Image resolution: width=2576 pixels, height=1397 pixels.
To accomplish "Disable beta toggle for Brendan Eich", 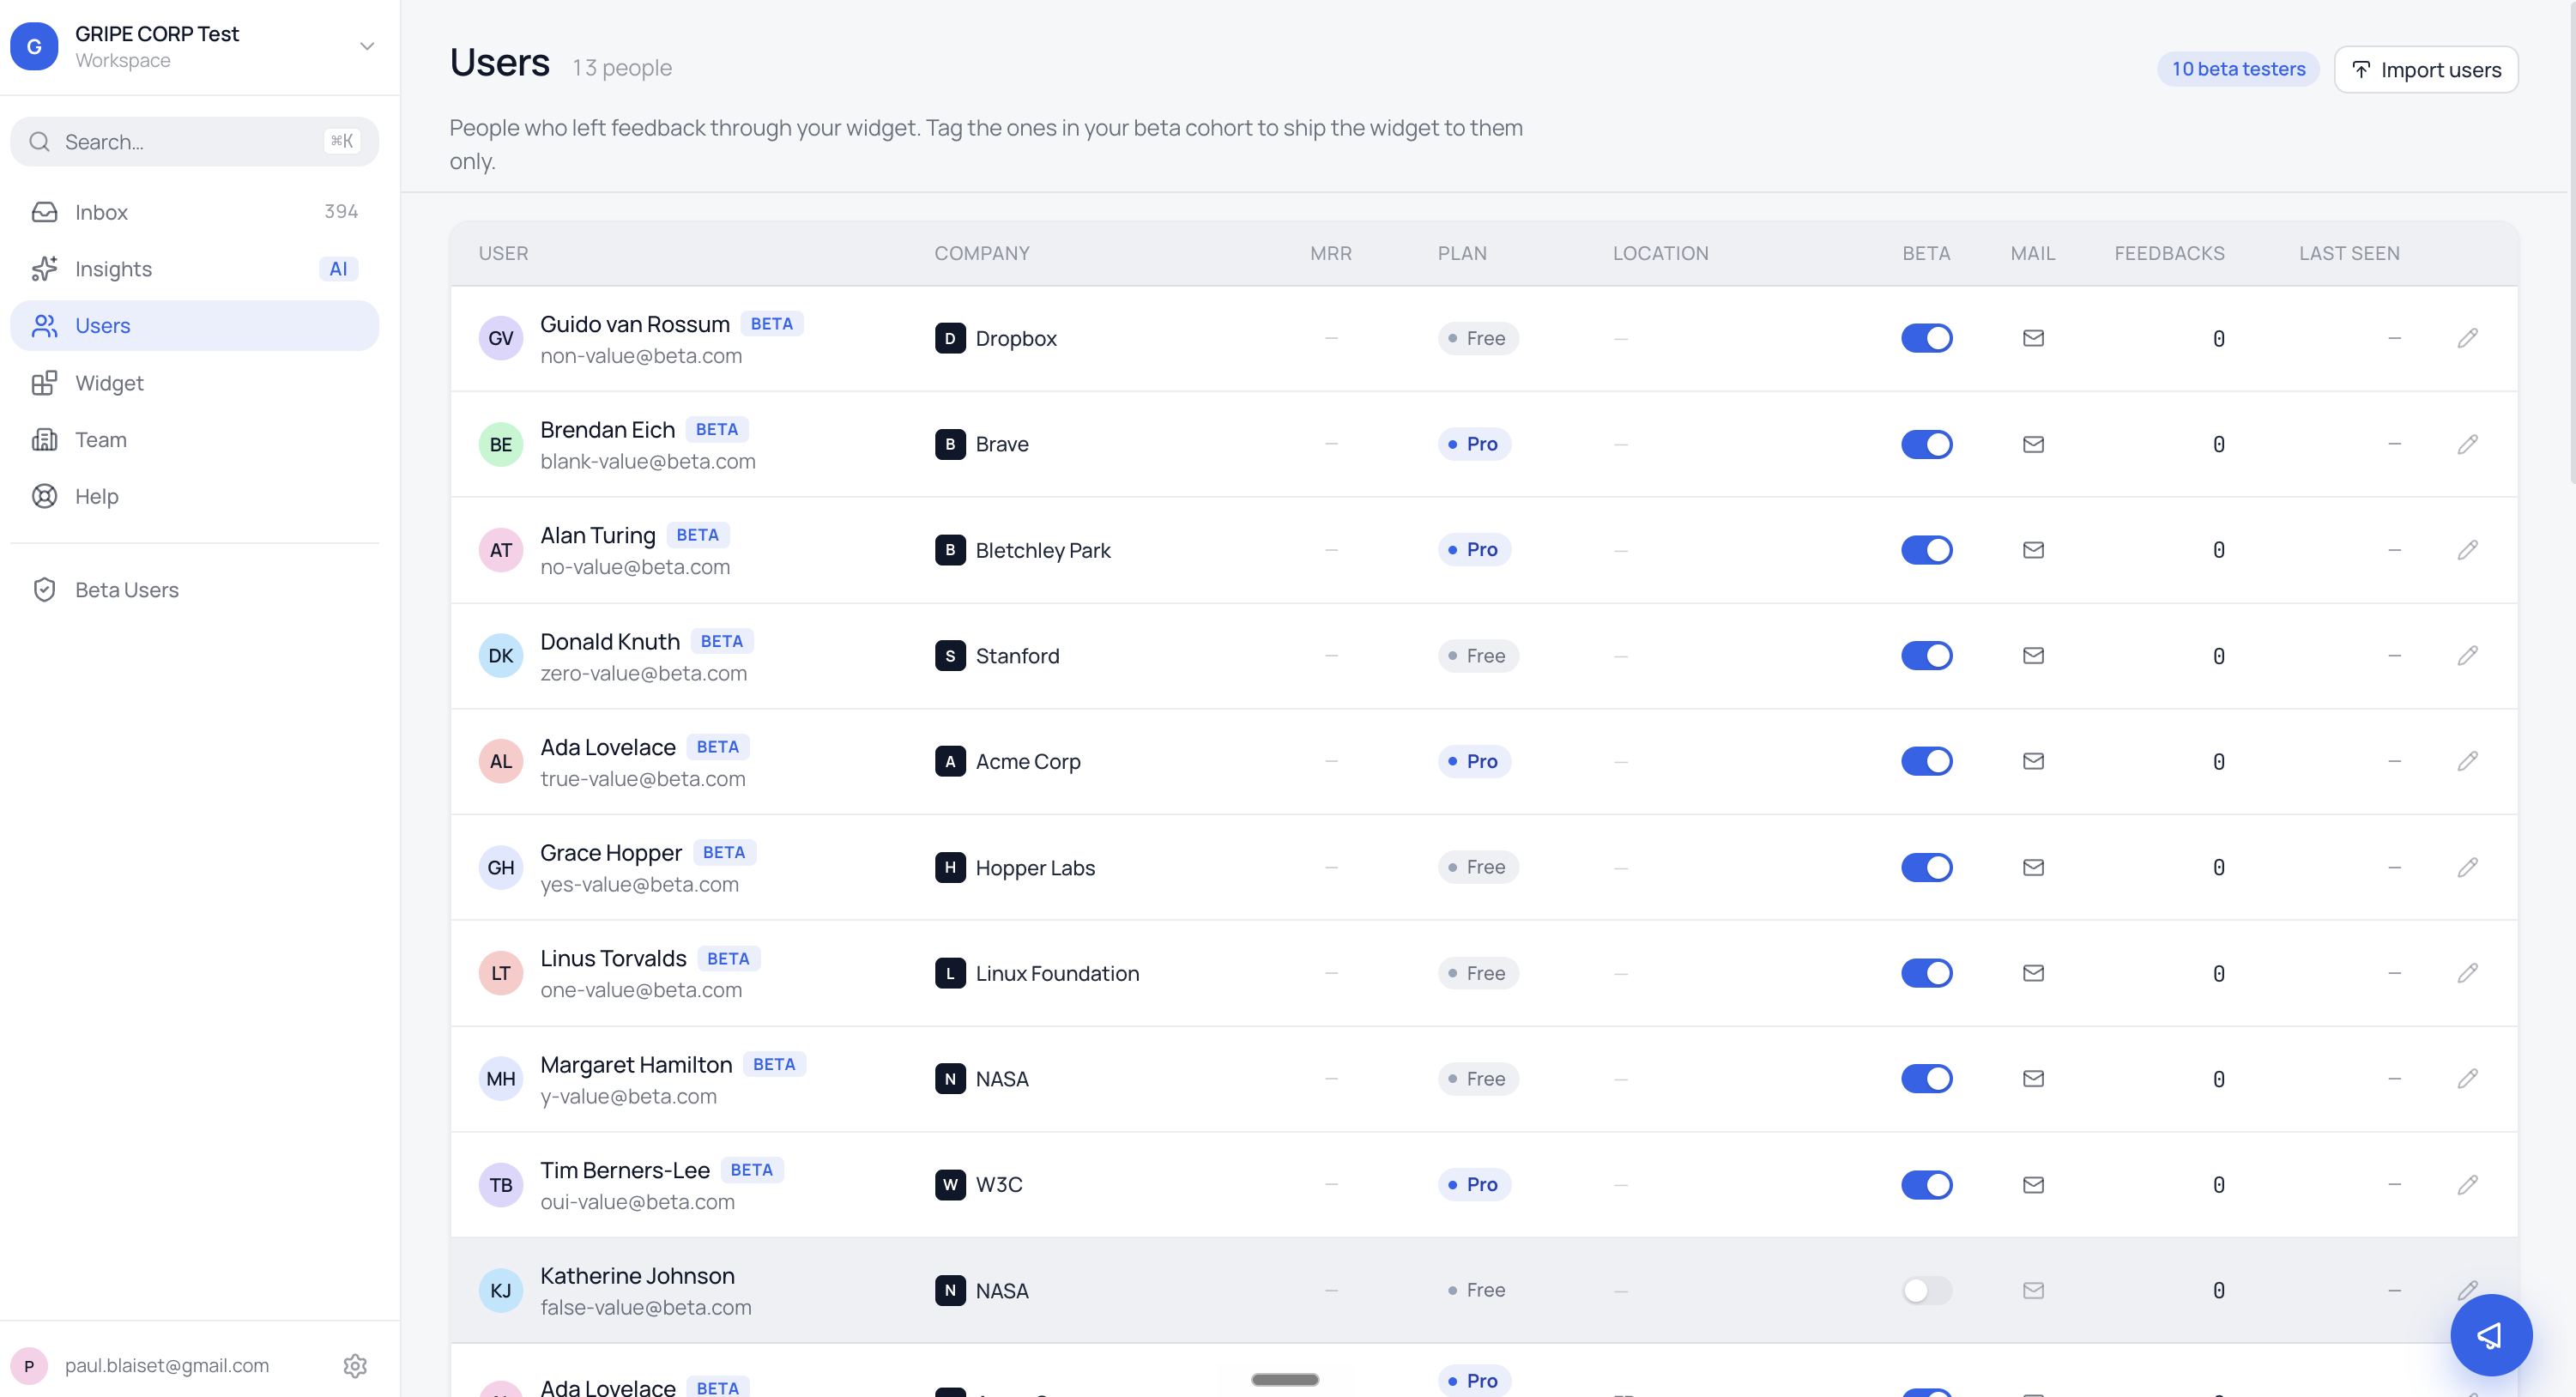I will point(1926,444).
